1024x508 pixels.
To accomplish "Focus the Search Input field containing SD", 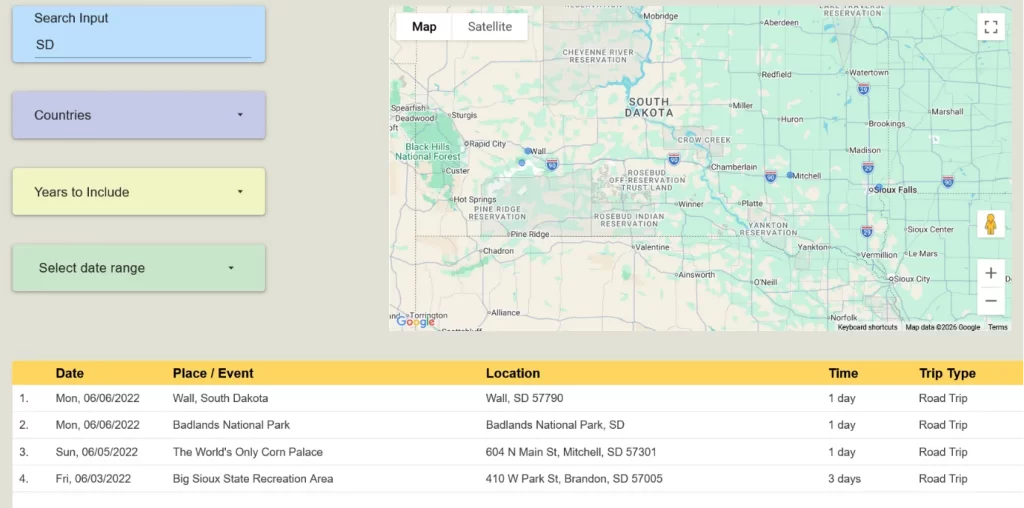I will (142, 44).
